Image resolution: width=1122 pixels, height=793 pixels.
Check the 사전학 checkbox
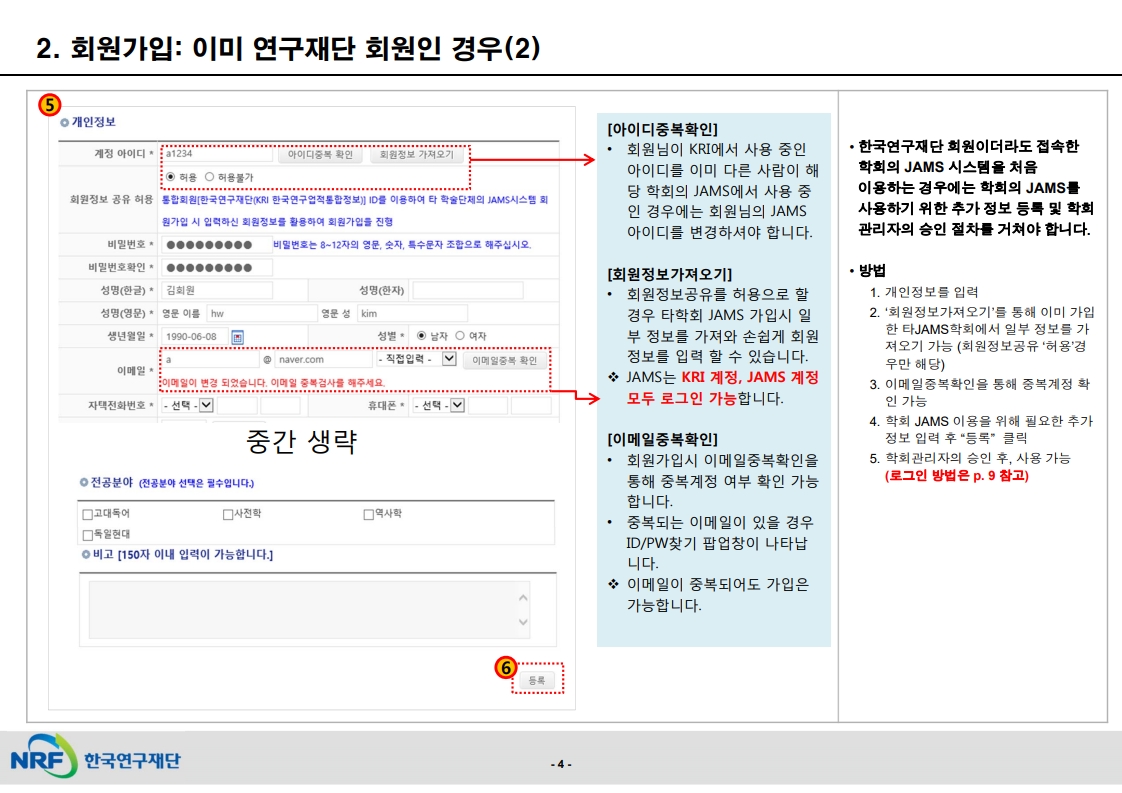point(228,514)
